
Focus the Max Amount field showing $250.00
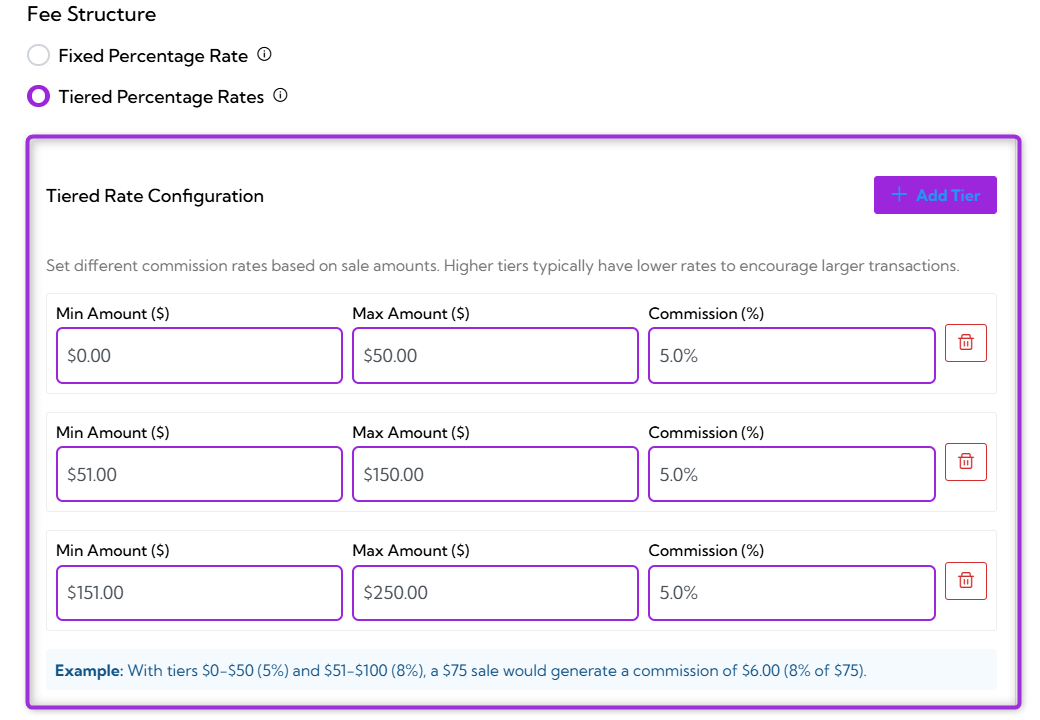coord(495,593)
